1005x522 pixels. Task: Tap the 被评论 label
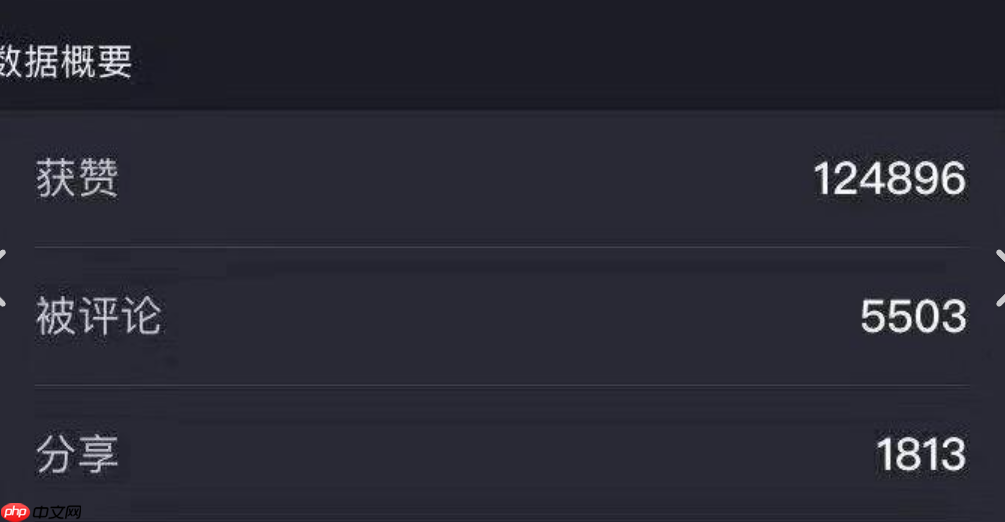[98, 317]
